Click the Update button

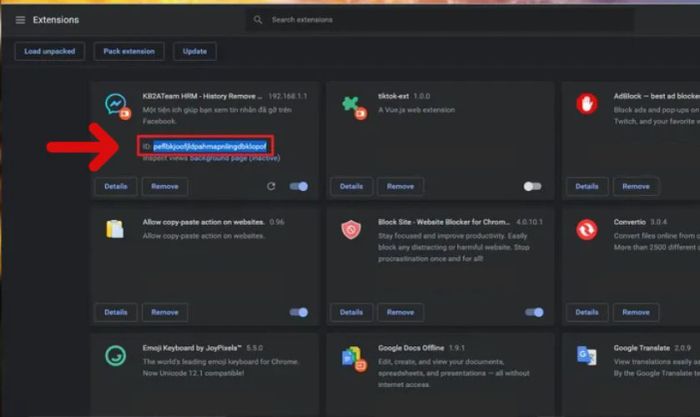[195, 51]
